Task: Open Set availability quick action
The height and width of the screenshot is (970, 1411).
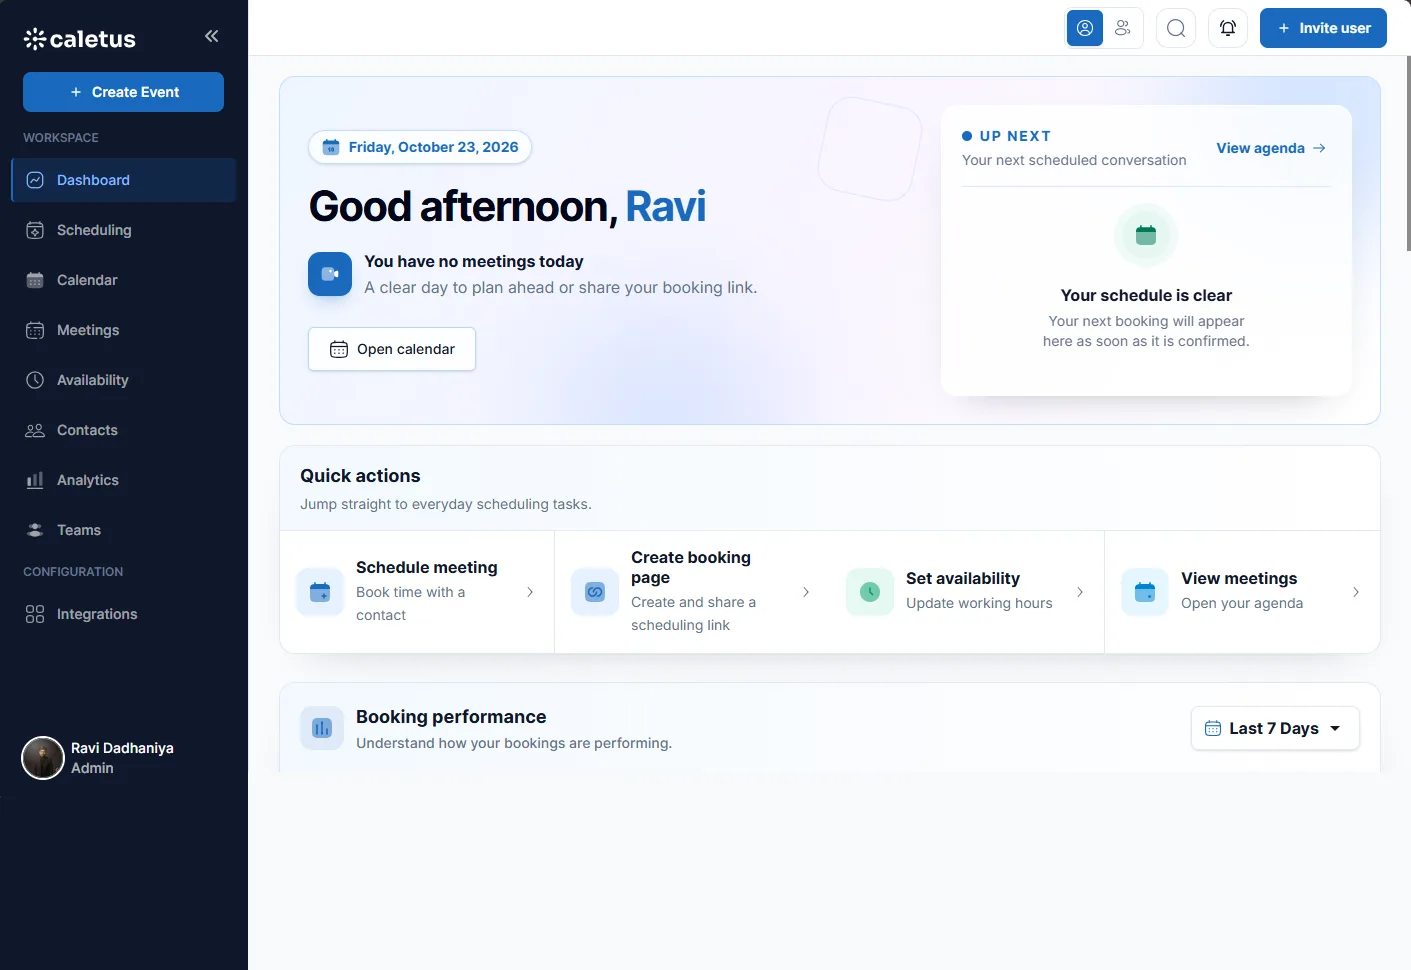Action: point(967,592)
